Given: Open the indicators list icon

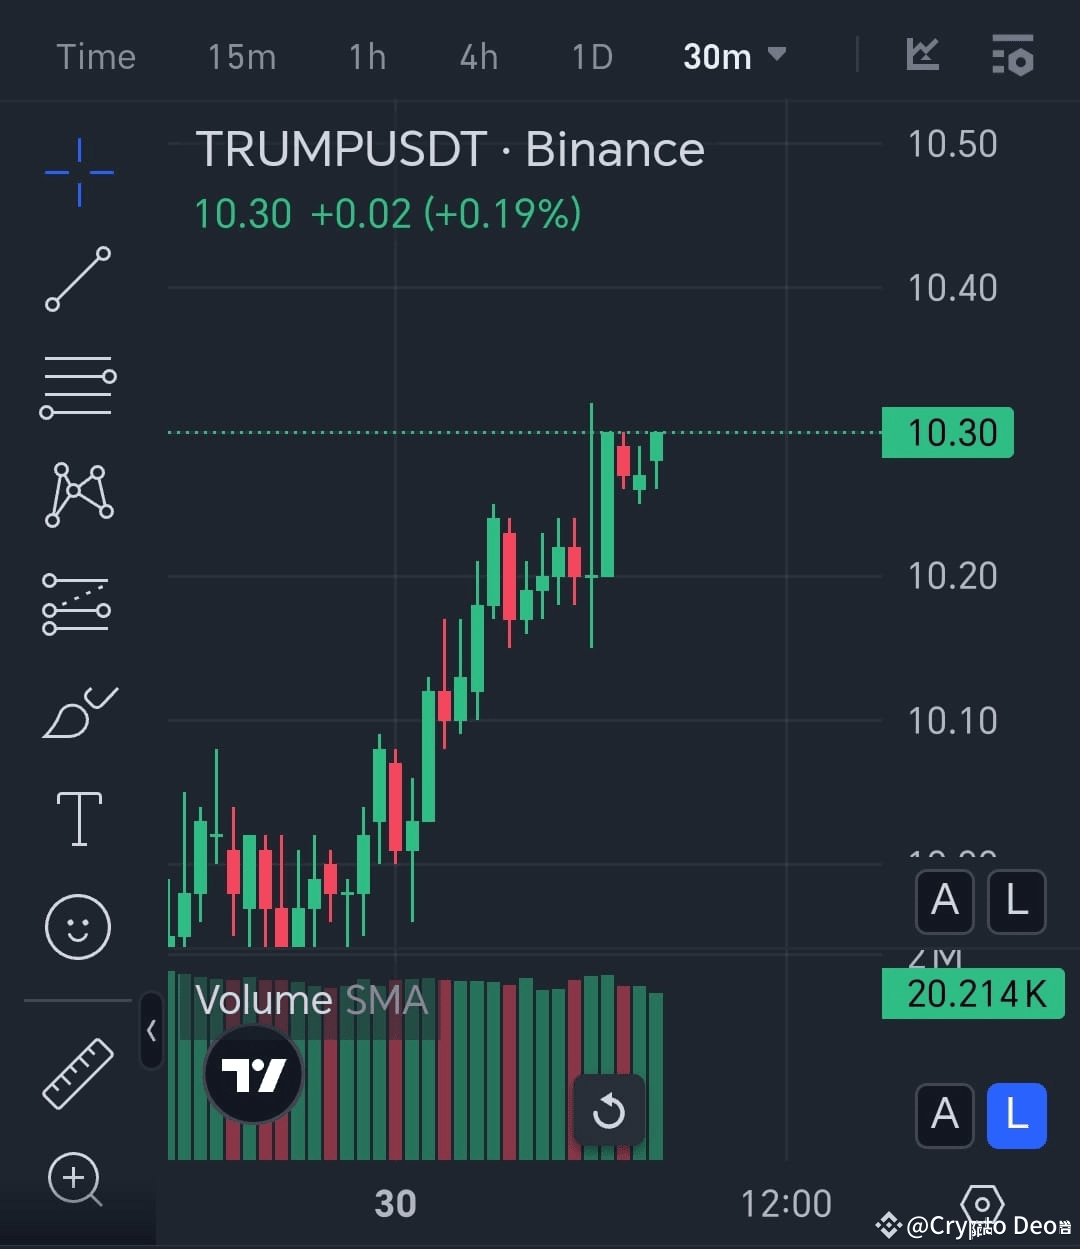Looking at the screenshot, I should pos(1013,57).
